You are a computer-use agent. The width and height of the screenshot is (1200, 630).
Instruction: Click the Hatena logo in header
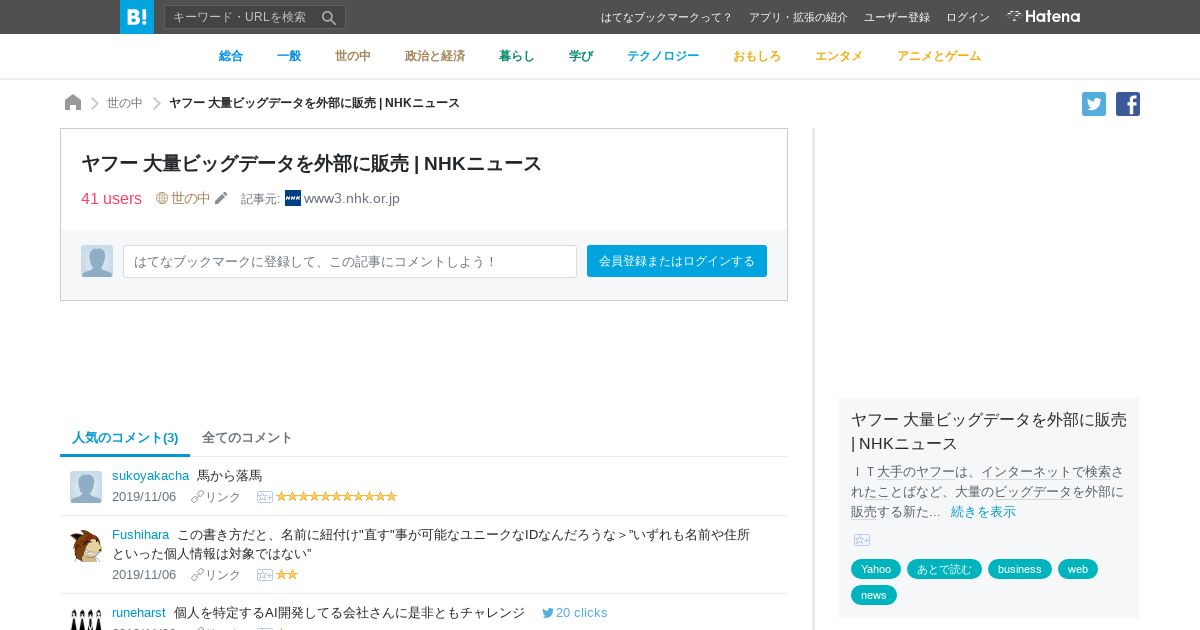1043,16
